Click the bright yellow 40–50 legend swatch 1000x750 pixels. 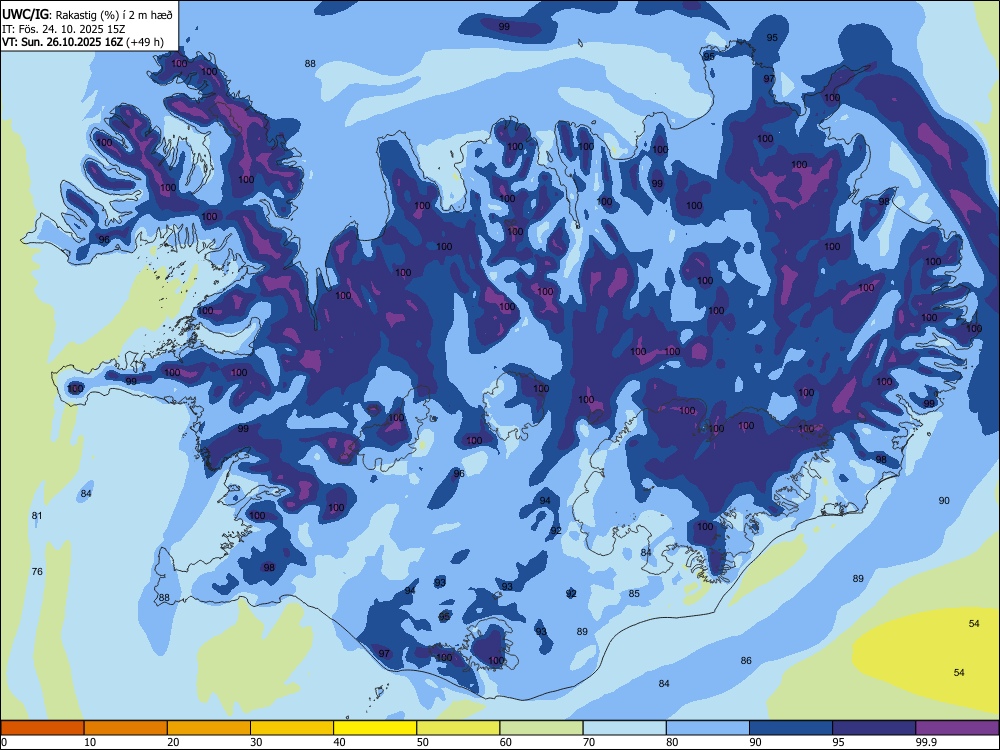[x=375, y=728]
